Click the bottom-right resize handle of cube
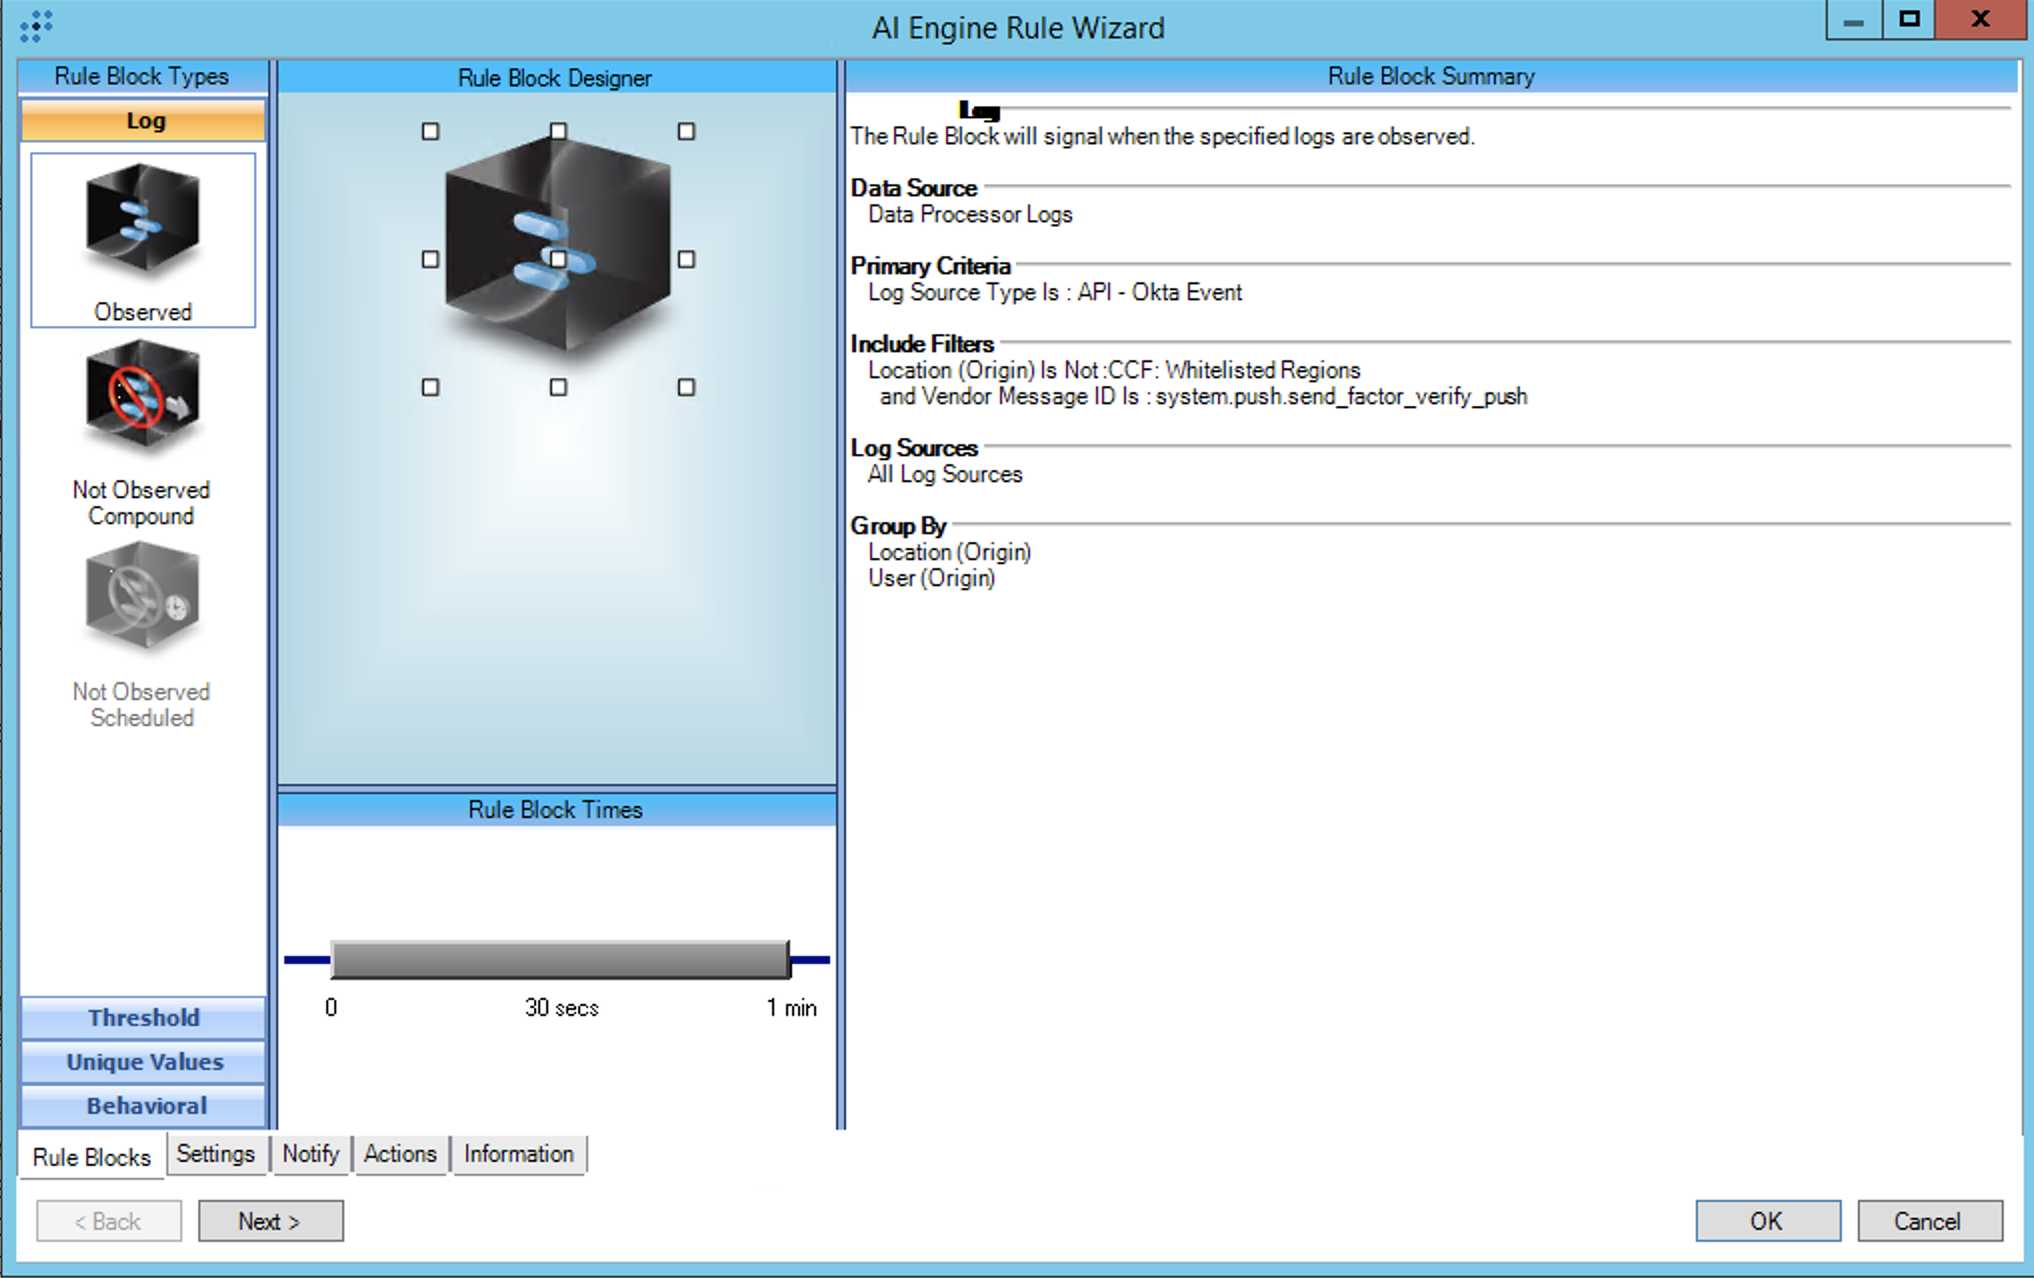The height and width of the screenshot is (1278, 2034). pos(686,387)
